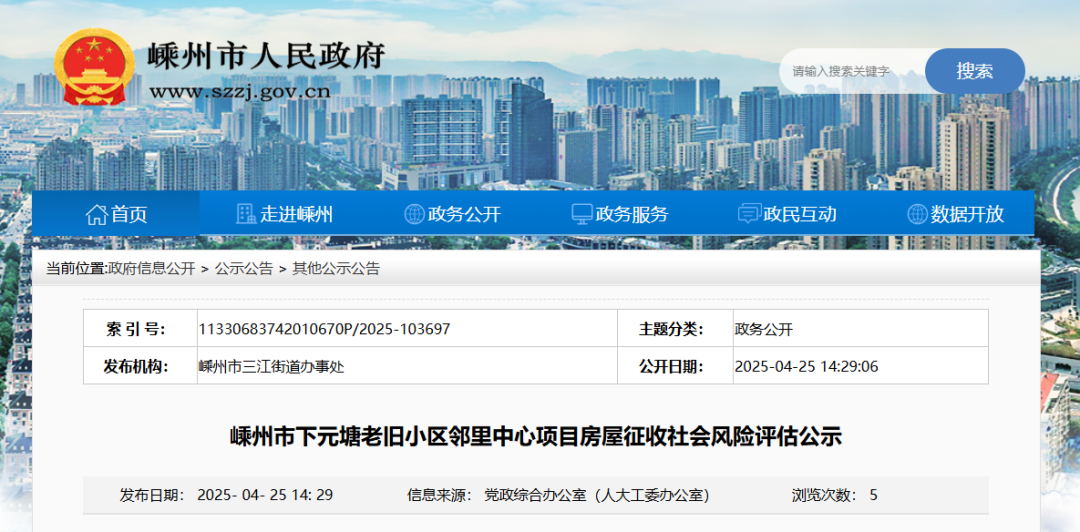Click the article title about 下元塘老旧小区
The width and height of the screenshot is (1080, 532).
point(536,437)
